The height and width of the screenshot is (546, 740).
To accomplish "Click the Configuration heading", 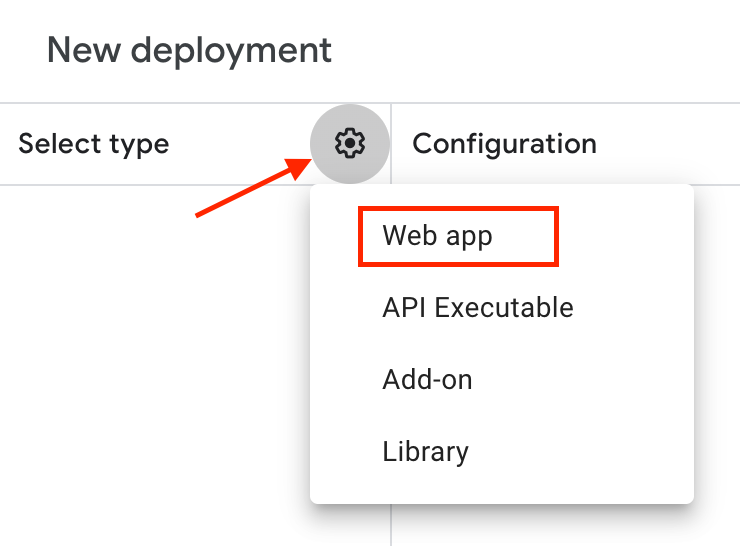I will (504, 144).
